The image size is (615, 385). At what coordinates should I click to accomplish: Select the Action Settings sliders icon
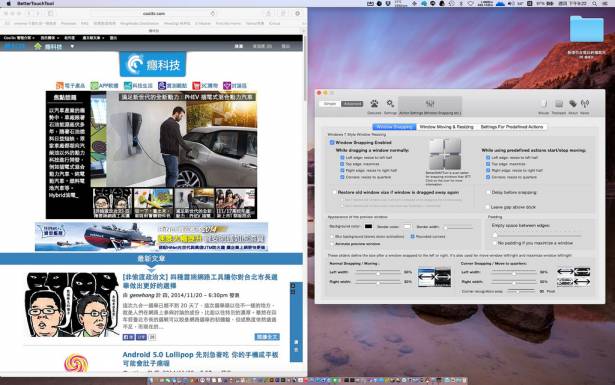point(430,104)
